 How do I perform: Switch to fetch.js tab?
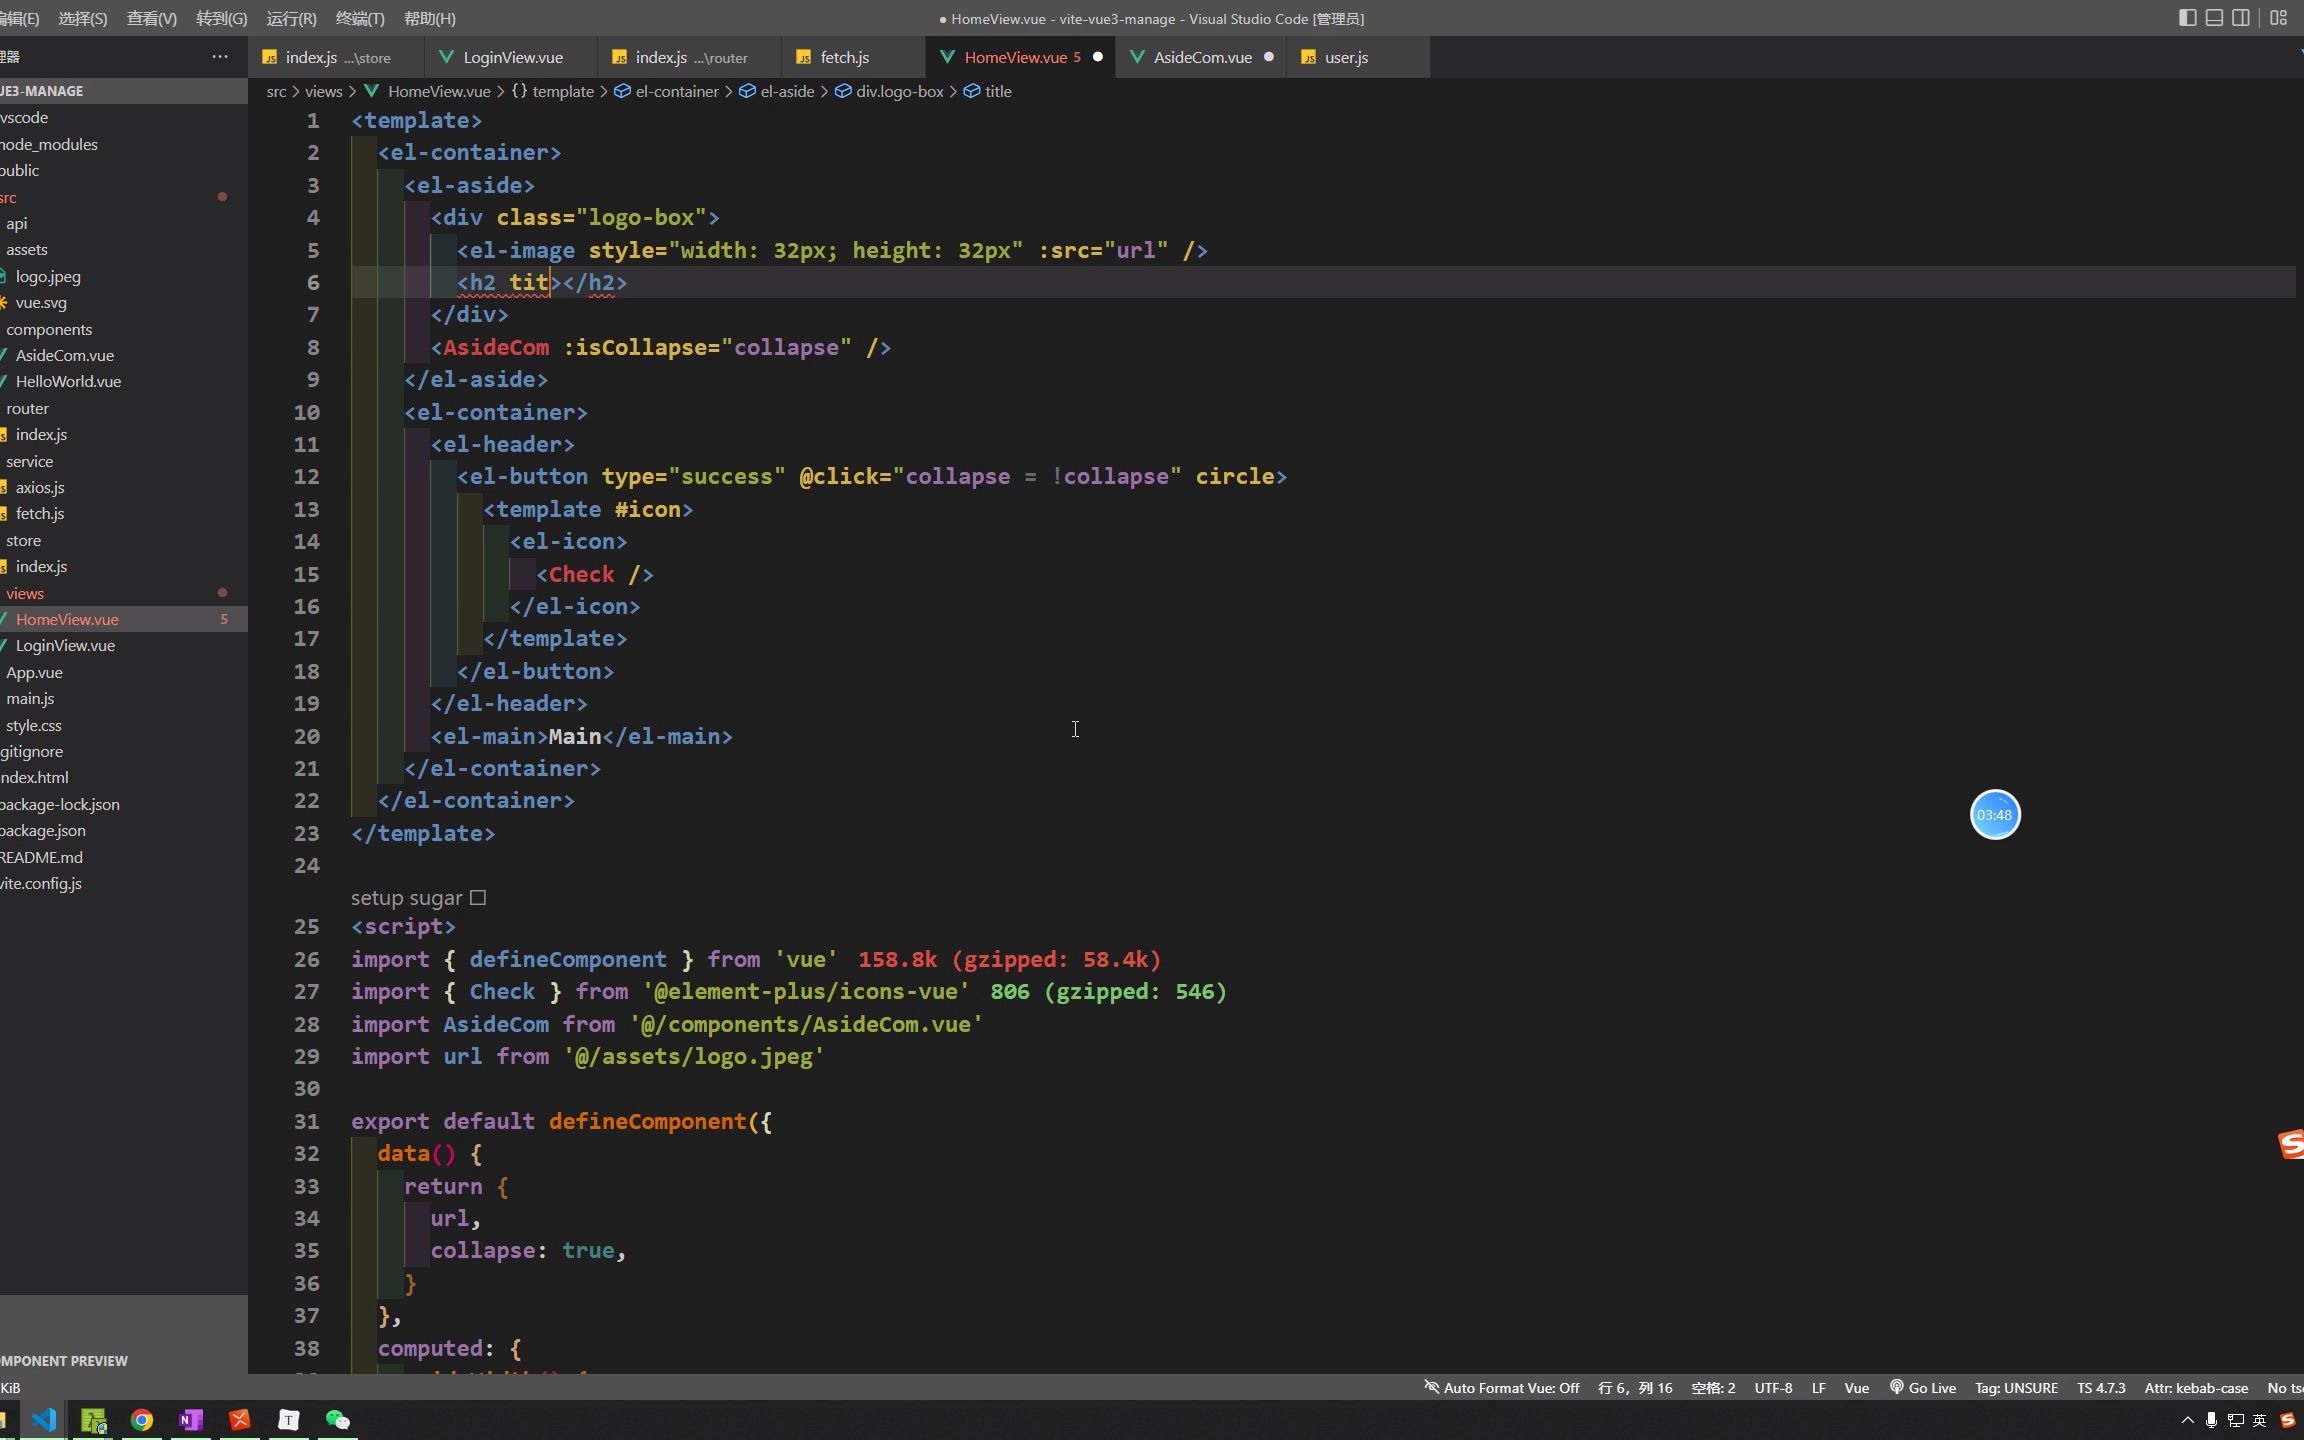coord(854,57)
